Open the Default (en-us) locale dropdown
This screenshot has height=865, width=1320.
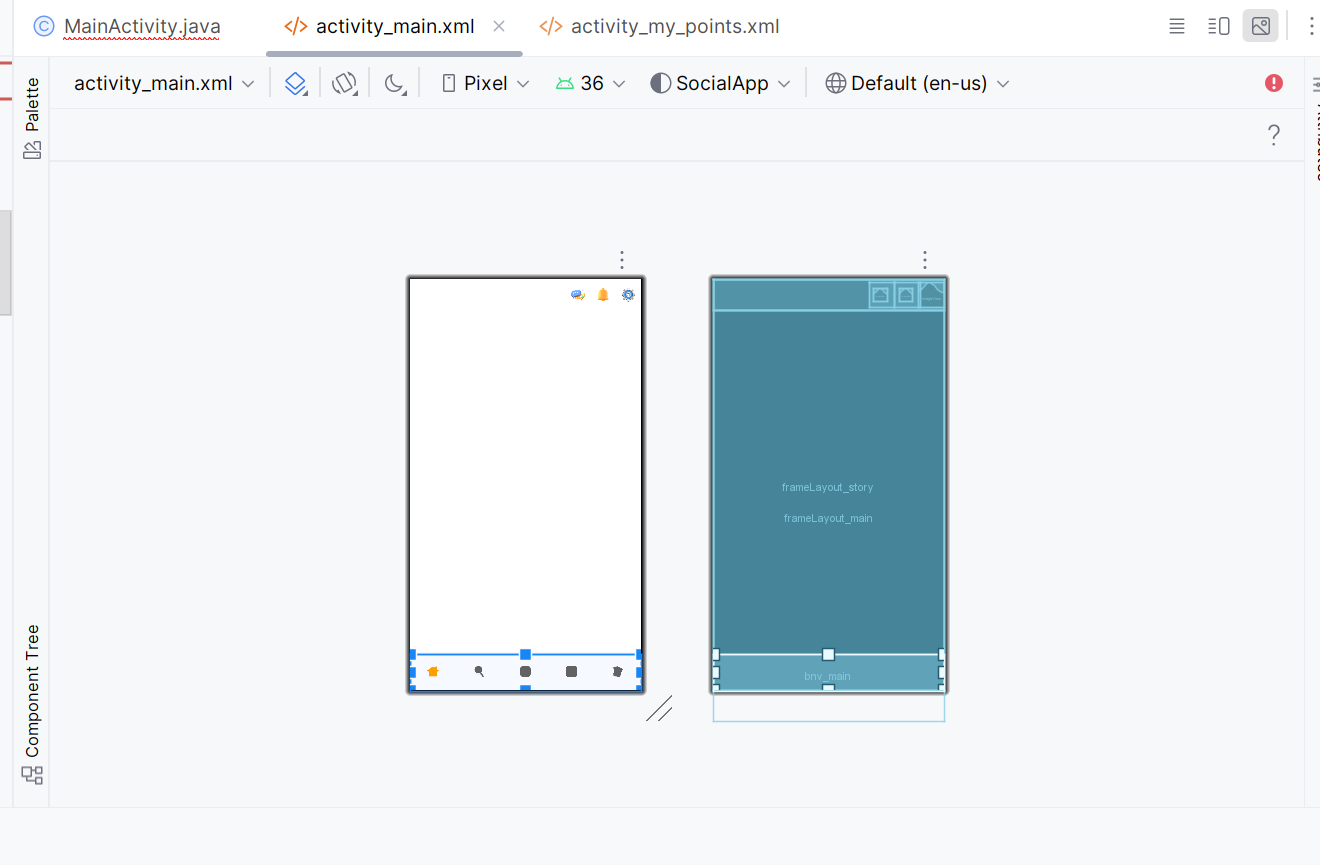[917, 83]
